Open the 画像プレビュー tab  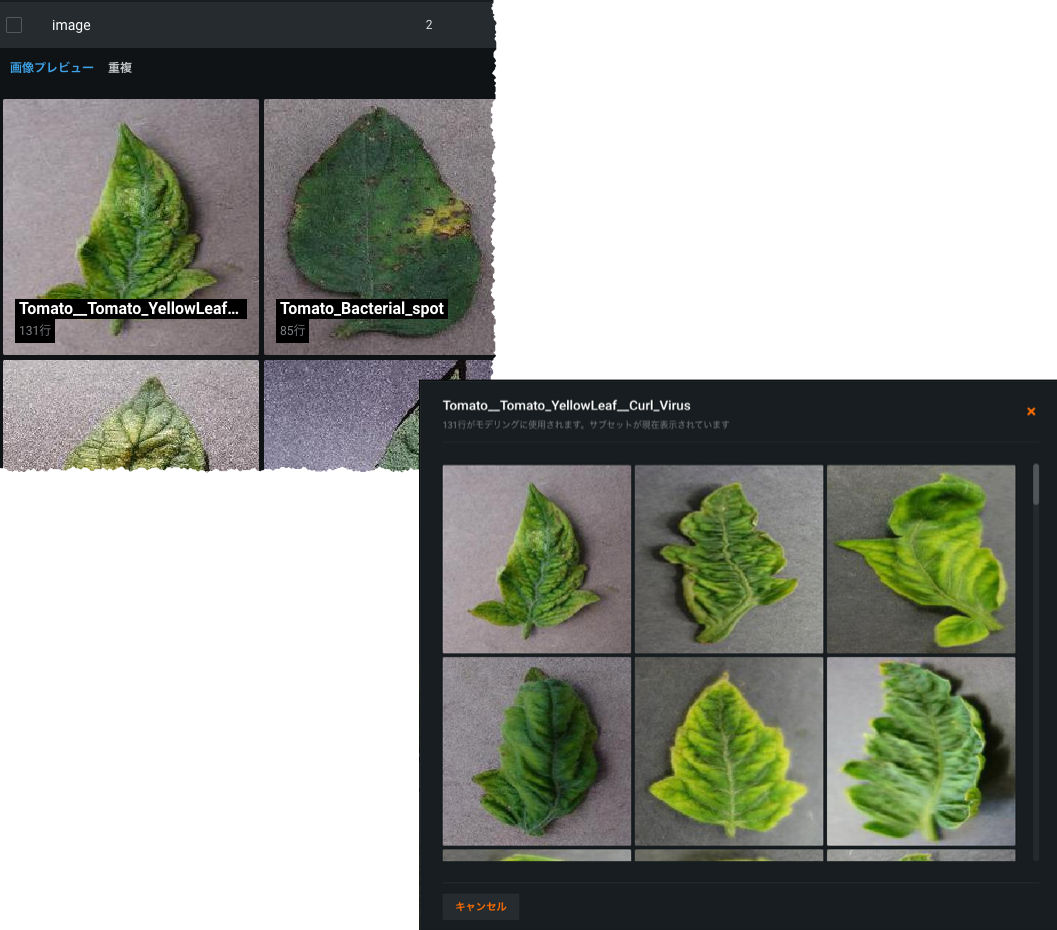click(x=51, y=67)
